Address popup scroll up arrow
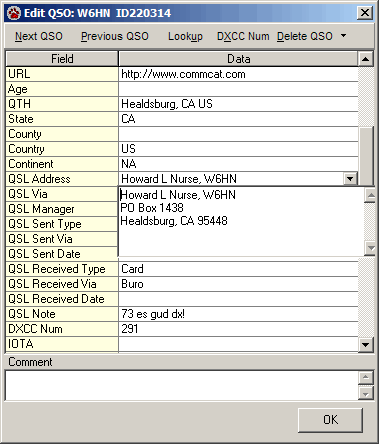Viewport: 379px width, 444px height. (370, 195)
